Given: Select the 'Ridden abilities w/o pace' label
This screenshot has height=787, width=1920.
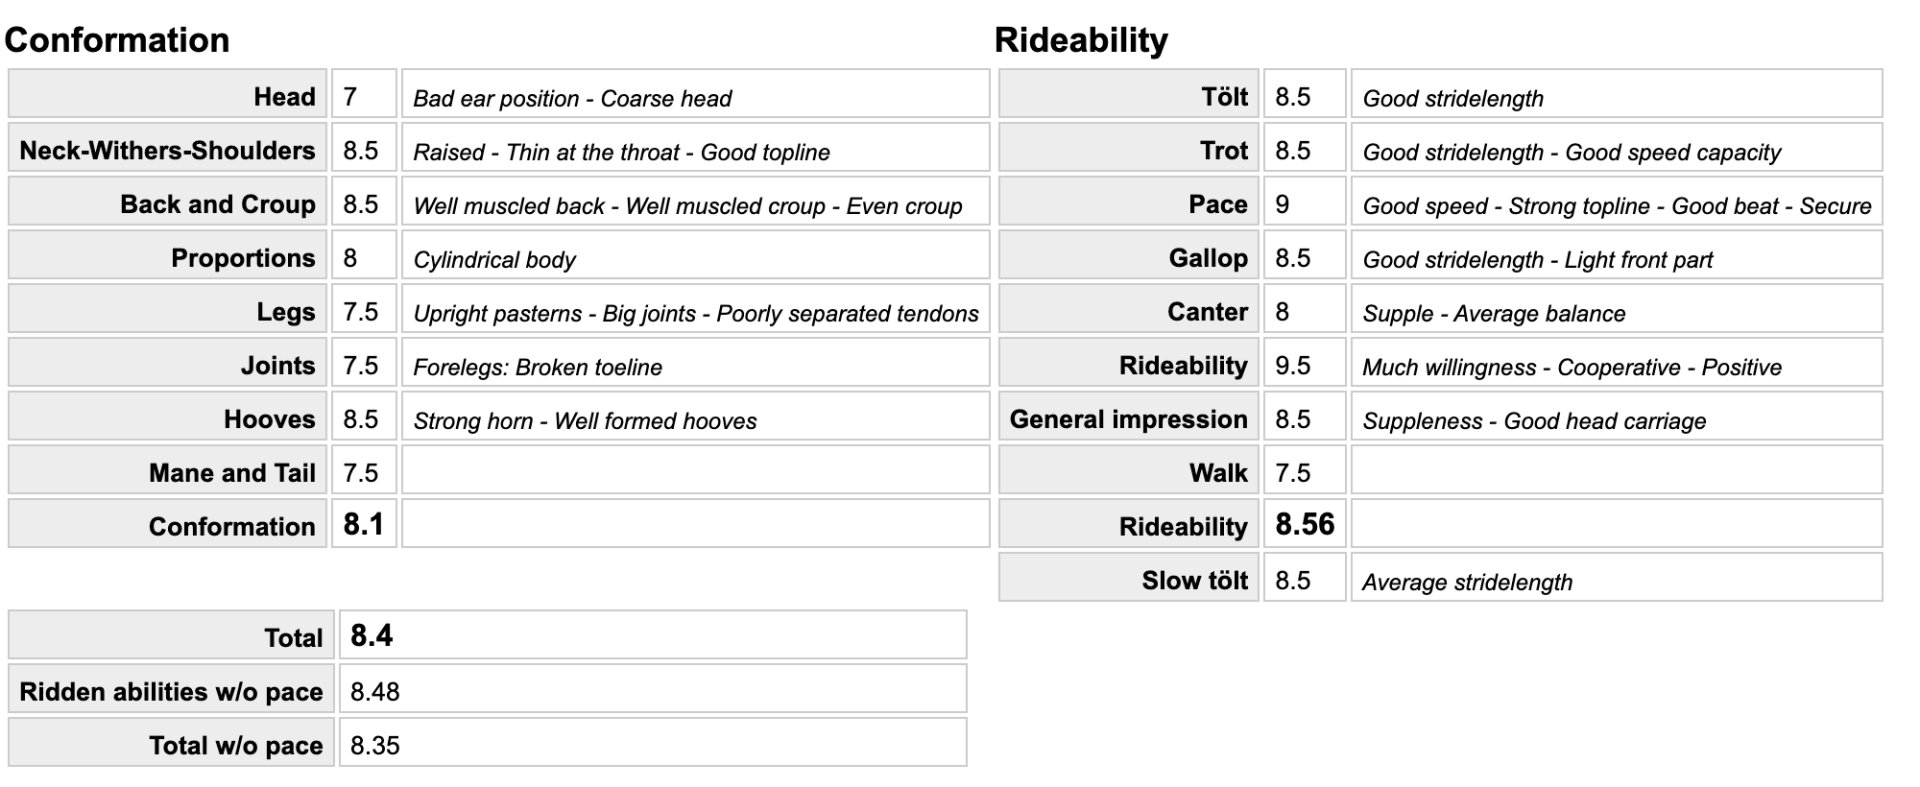Looking at the screenshot, I should 171,691.
